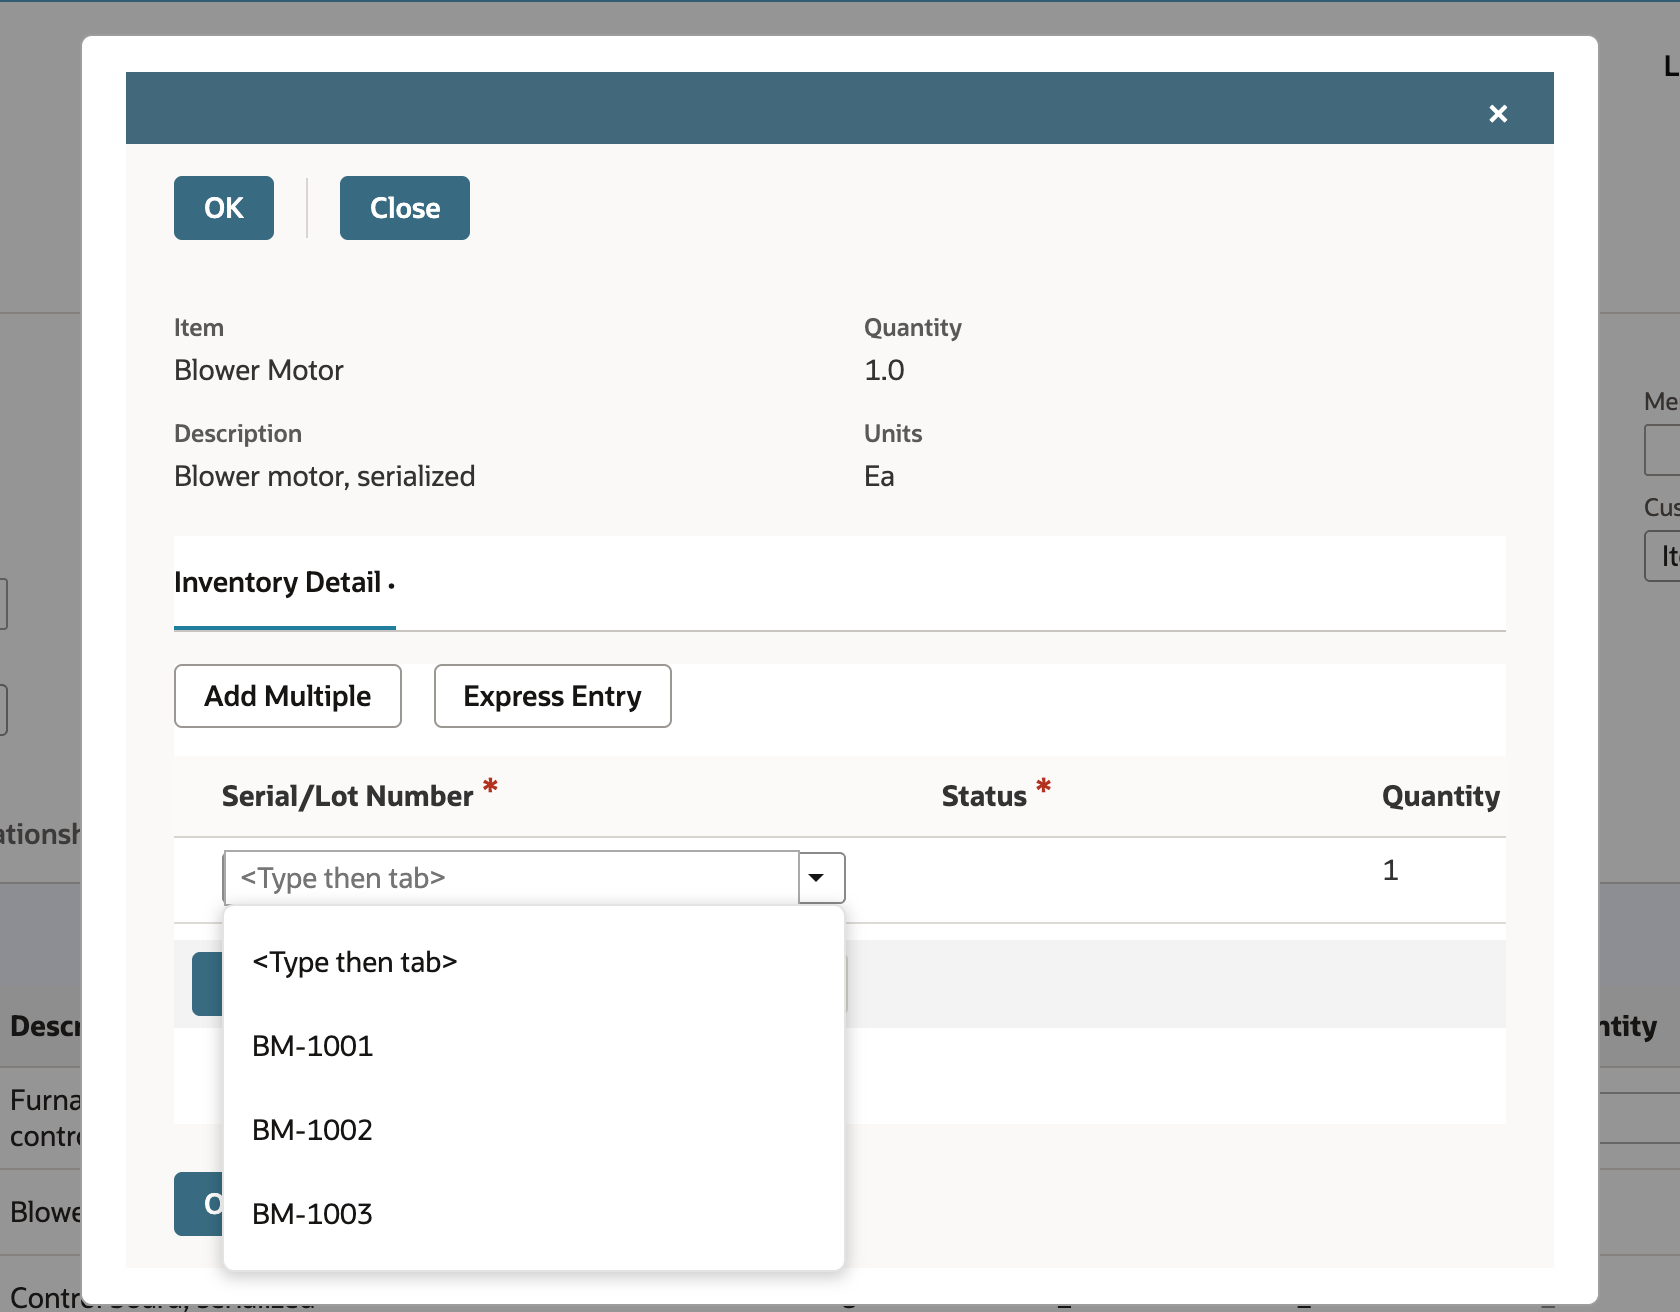
Task: Close the dialog with the X icon
Action: click(x=1497, y=114)
